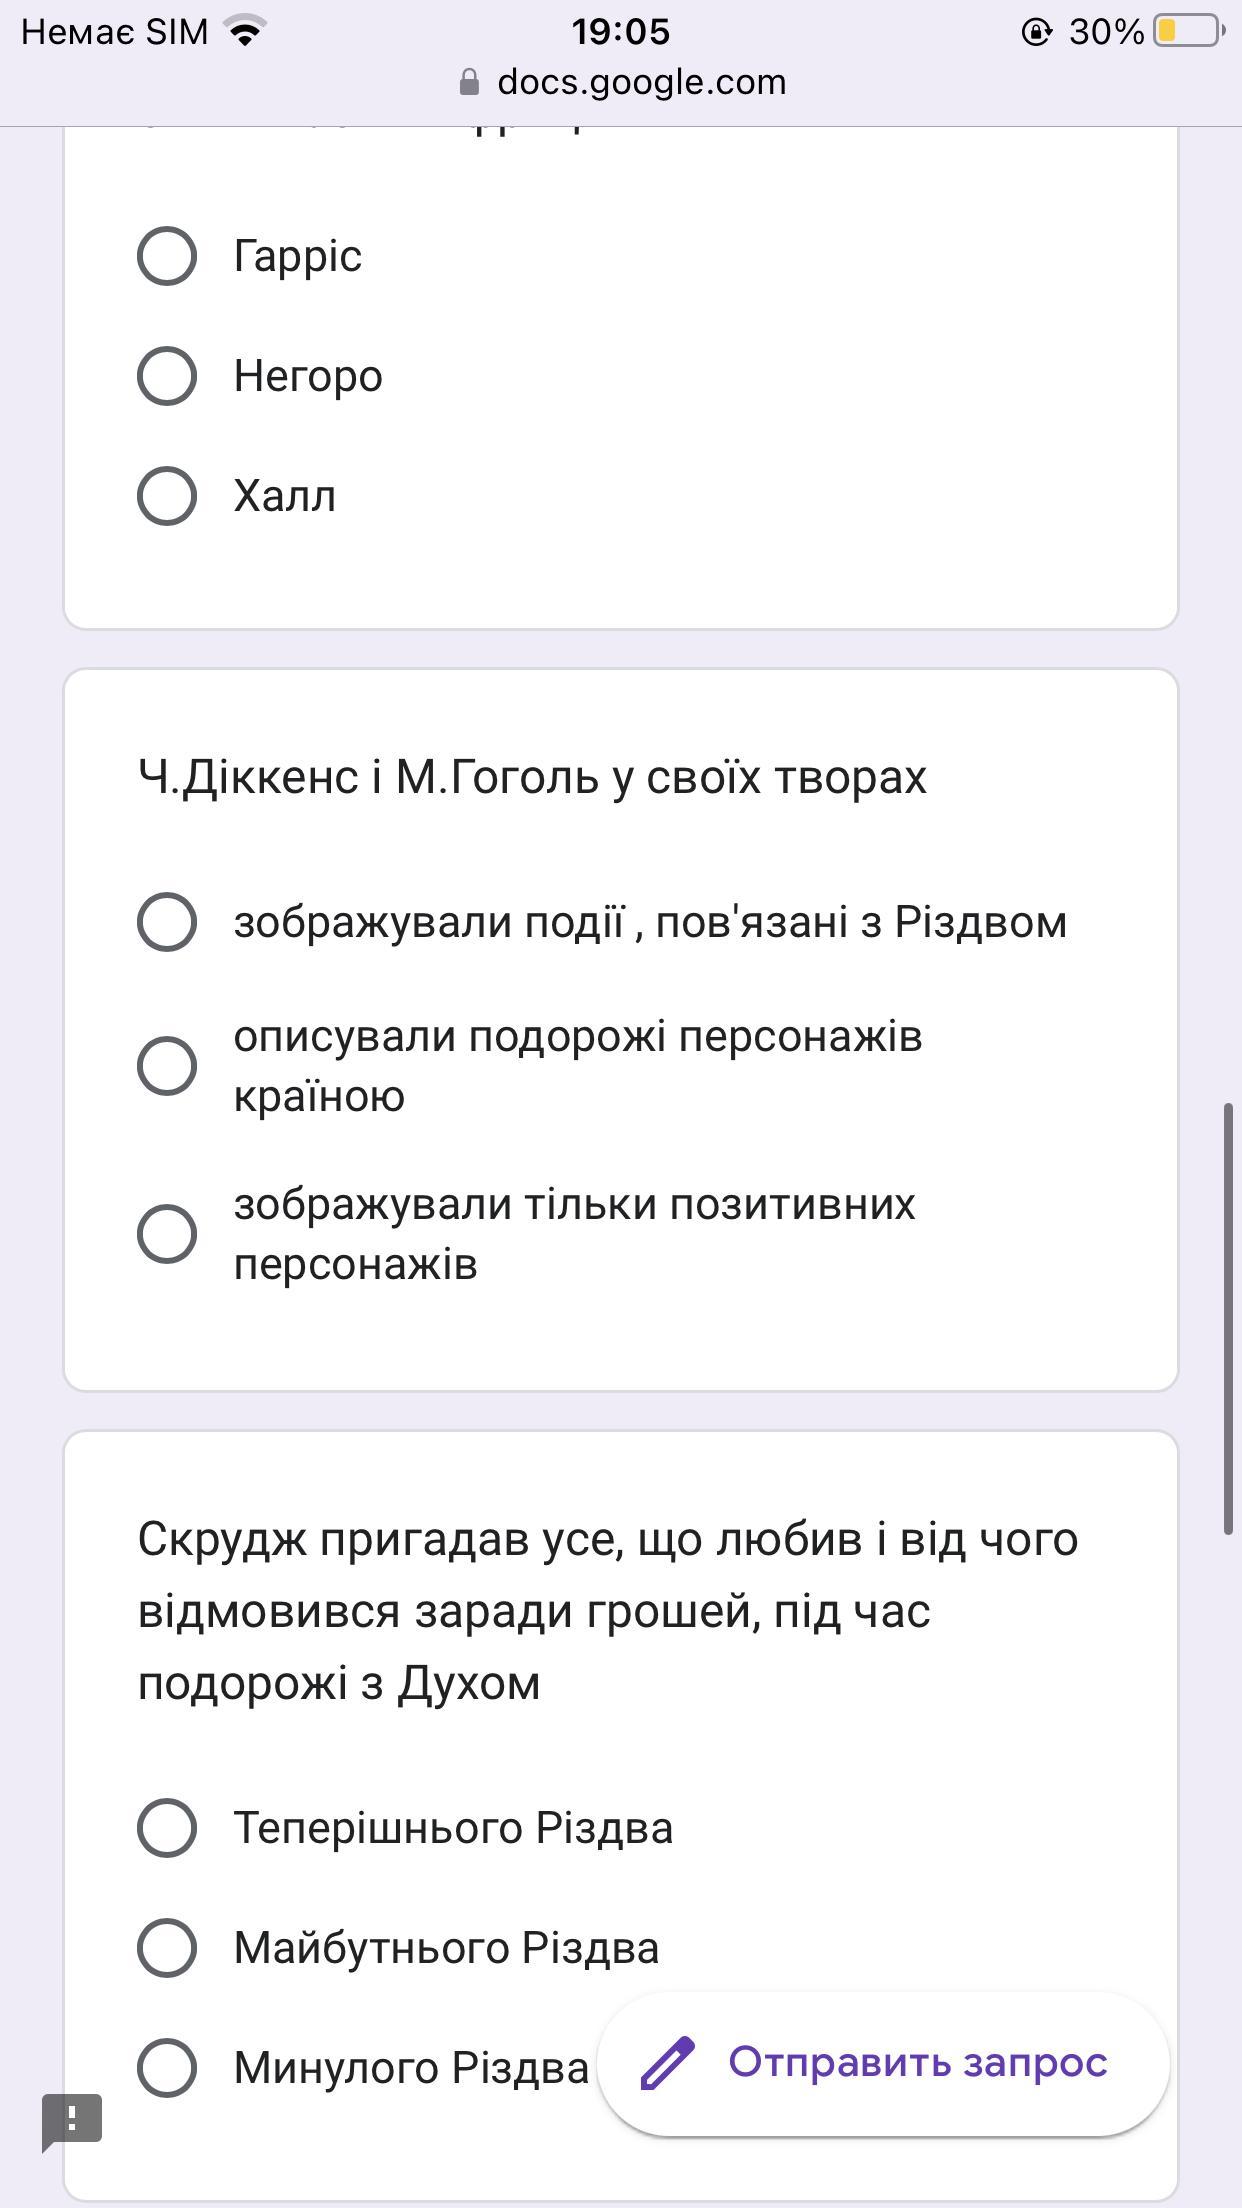The width and height of the screenshot is (1242, 2208).
Task: Select the Негоро radio option
Action: tap(167, 376)
